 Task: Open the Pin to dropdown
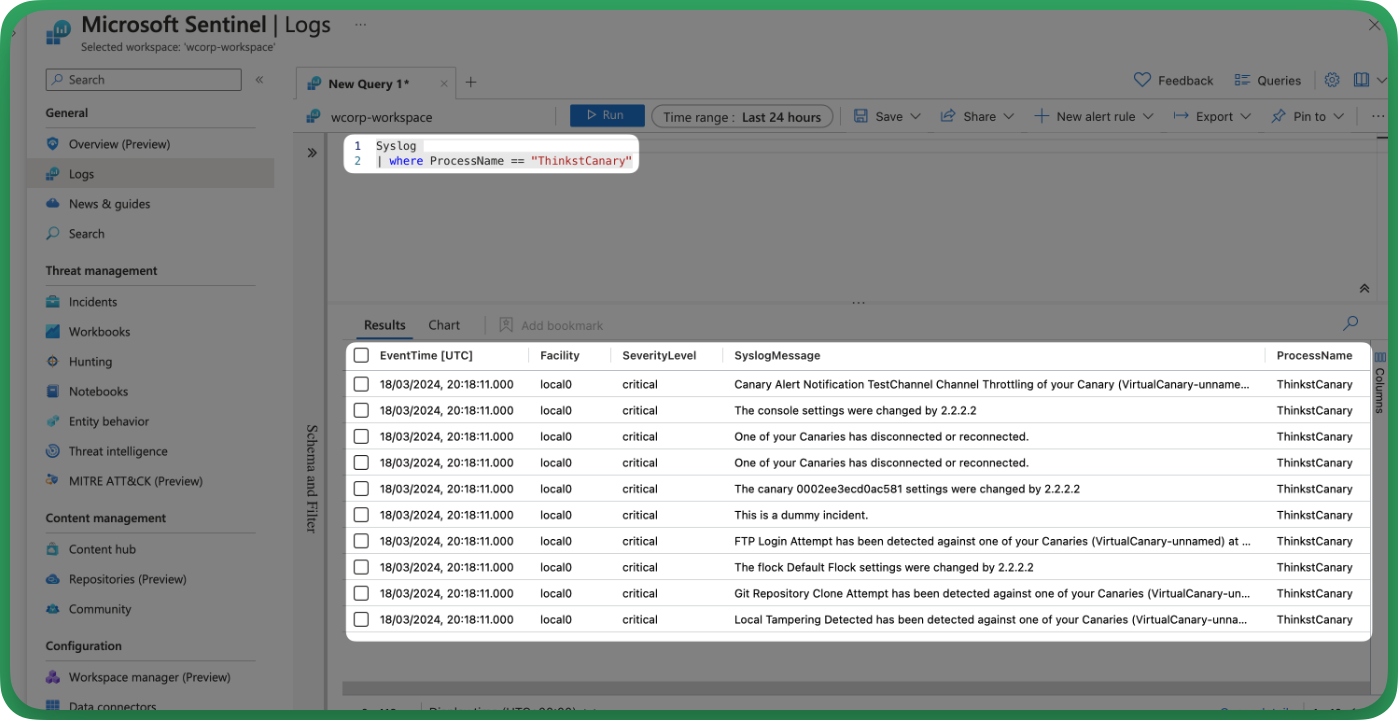(x=1308, y=117)
